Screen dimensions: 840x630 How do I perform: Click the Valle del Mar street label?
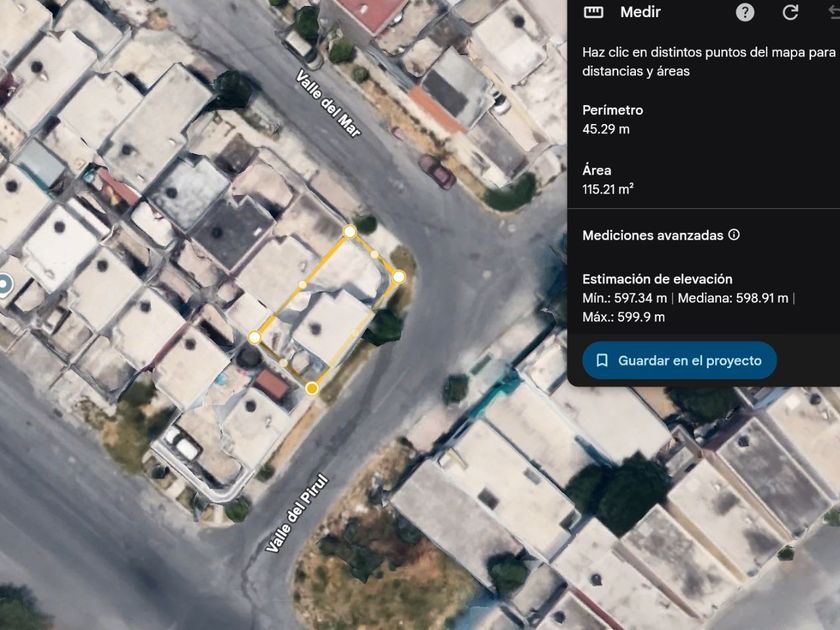[328, 103]
